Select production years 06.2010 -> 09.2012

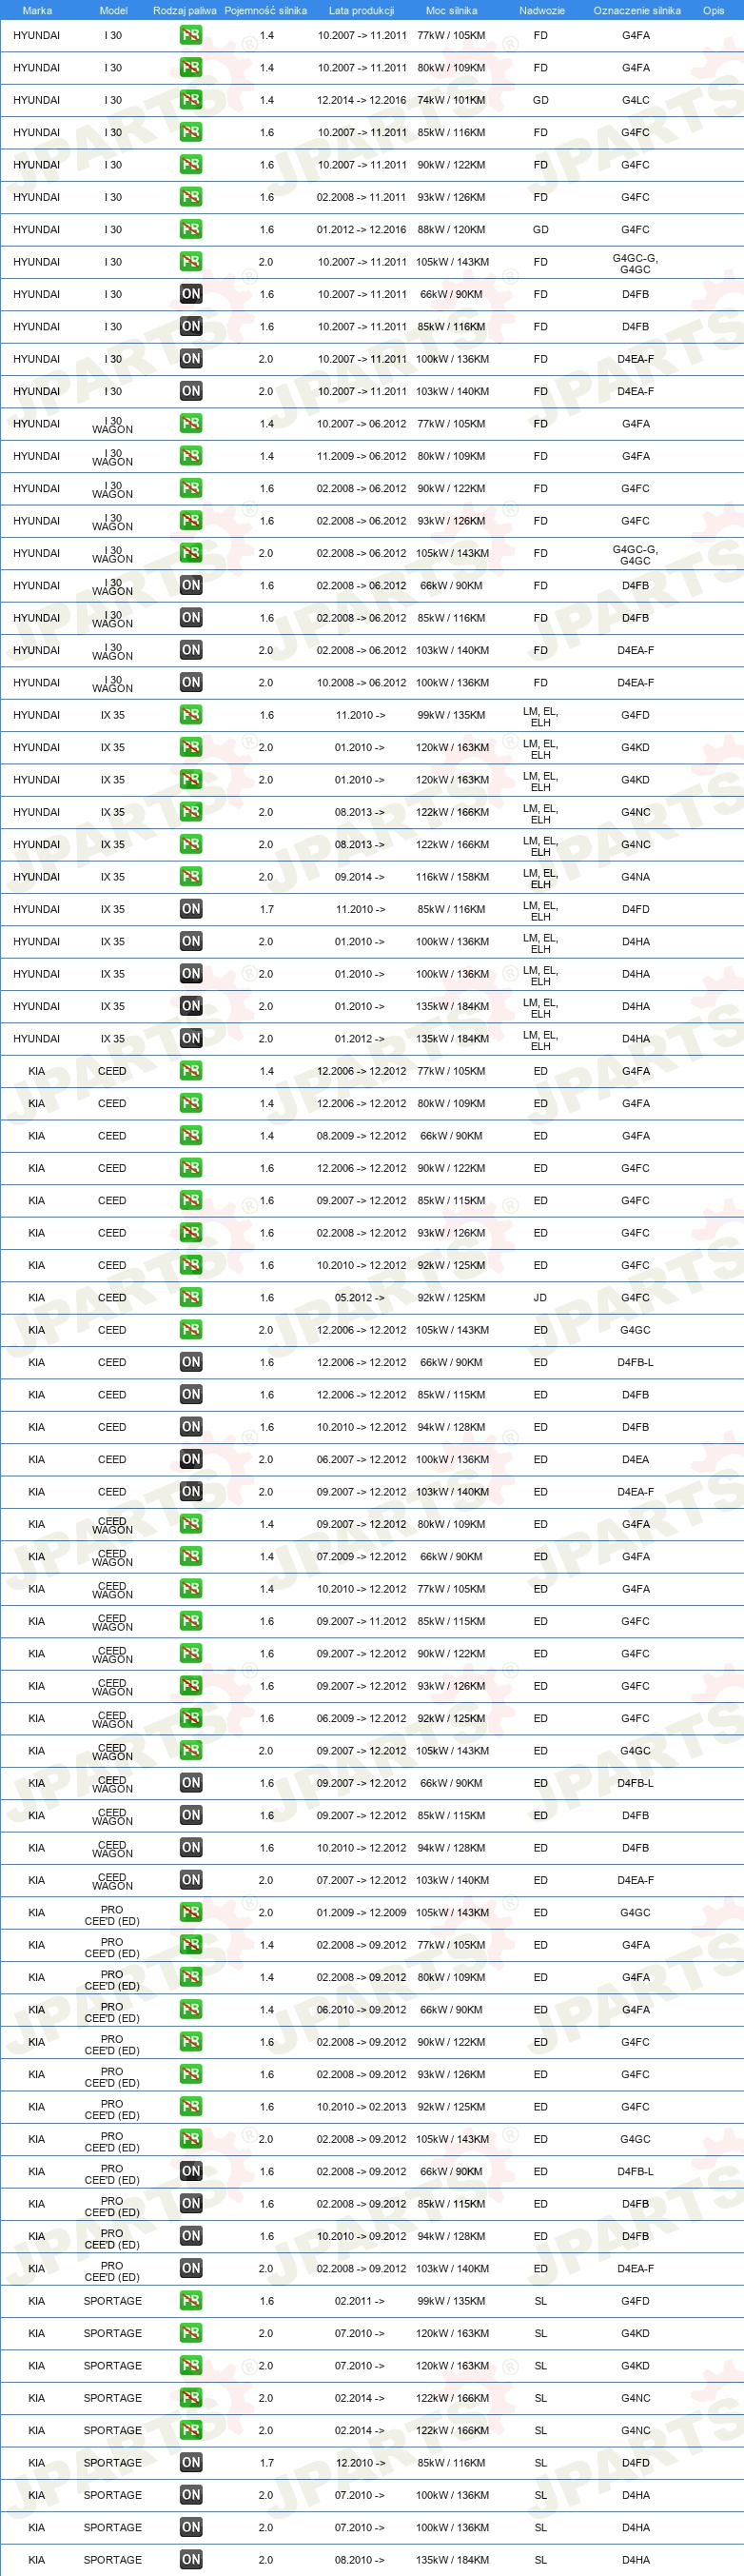click(x=361, y=2009)
